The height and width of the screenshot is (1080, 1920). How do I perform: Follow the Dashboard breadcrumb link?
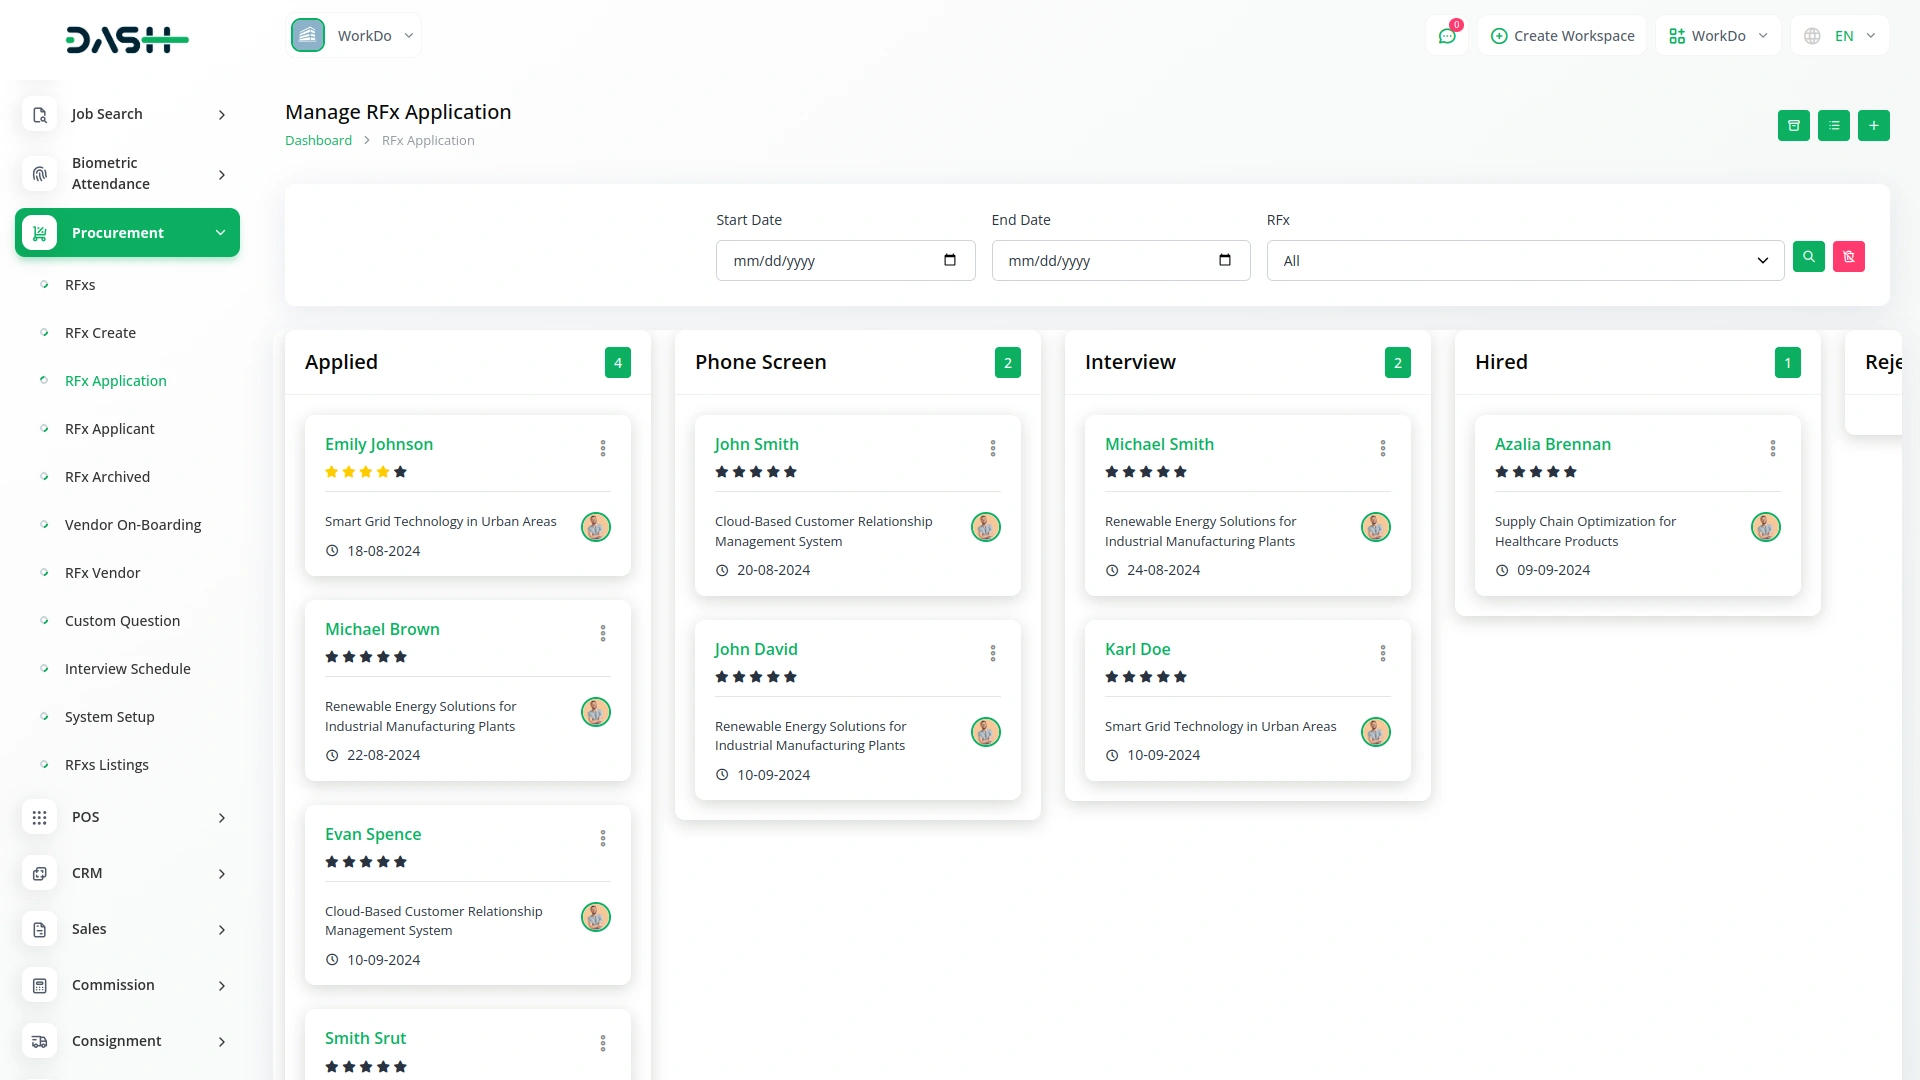point(318,141)
